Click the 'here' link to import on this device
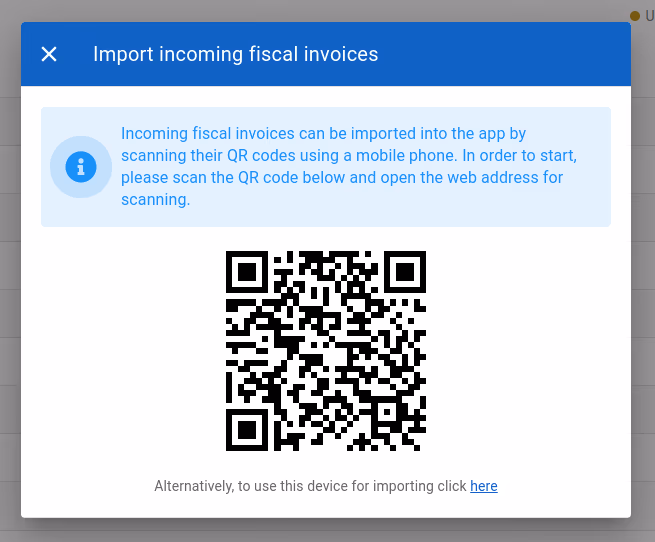Image resolution: width=655 pixels, height=542 pixels. [x=484, y=486]
